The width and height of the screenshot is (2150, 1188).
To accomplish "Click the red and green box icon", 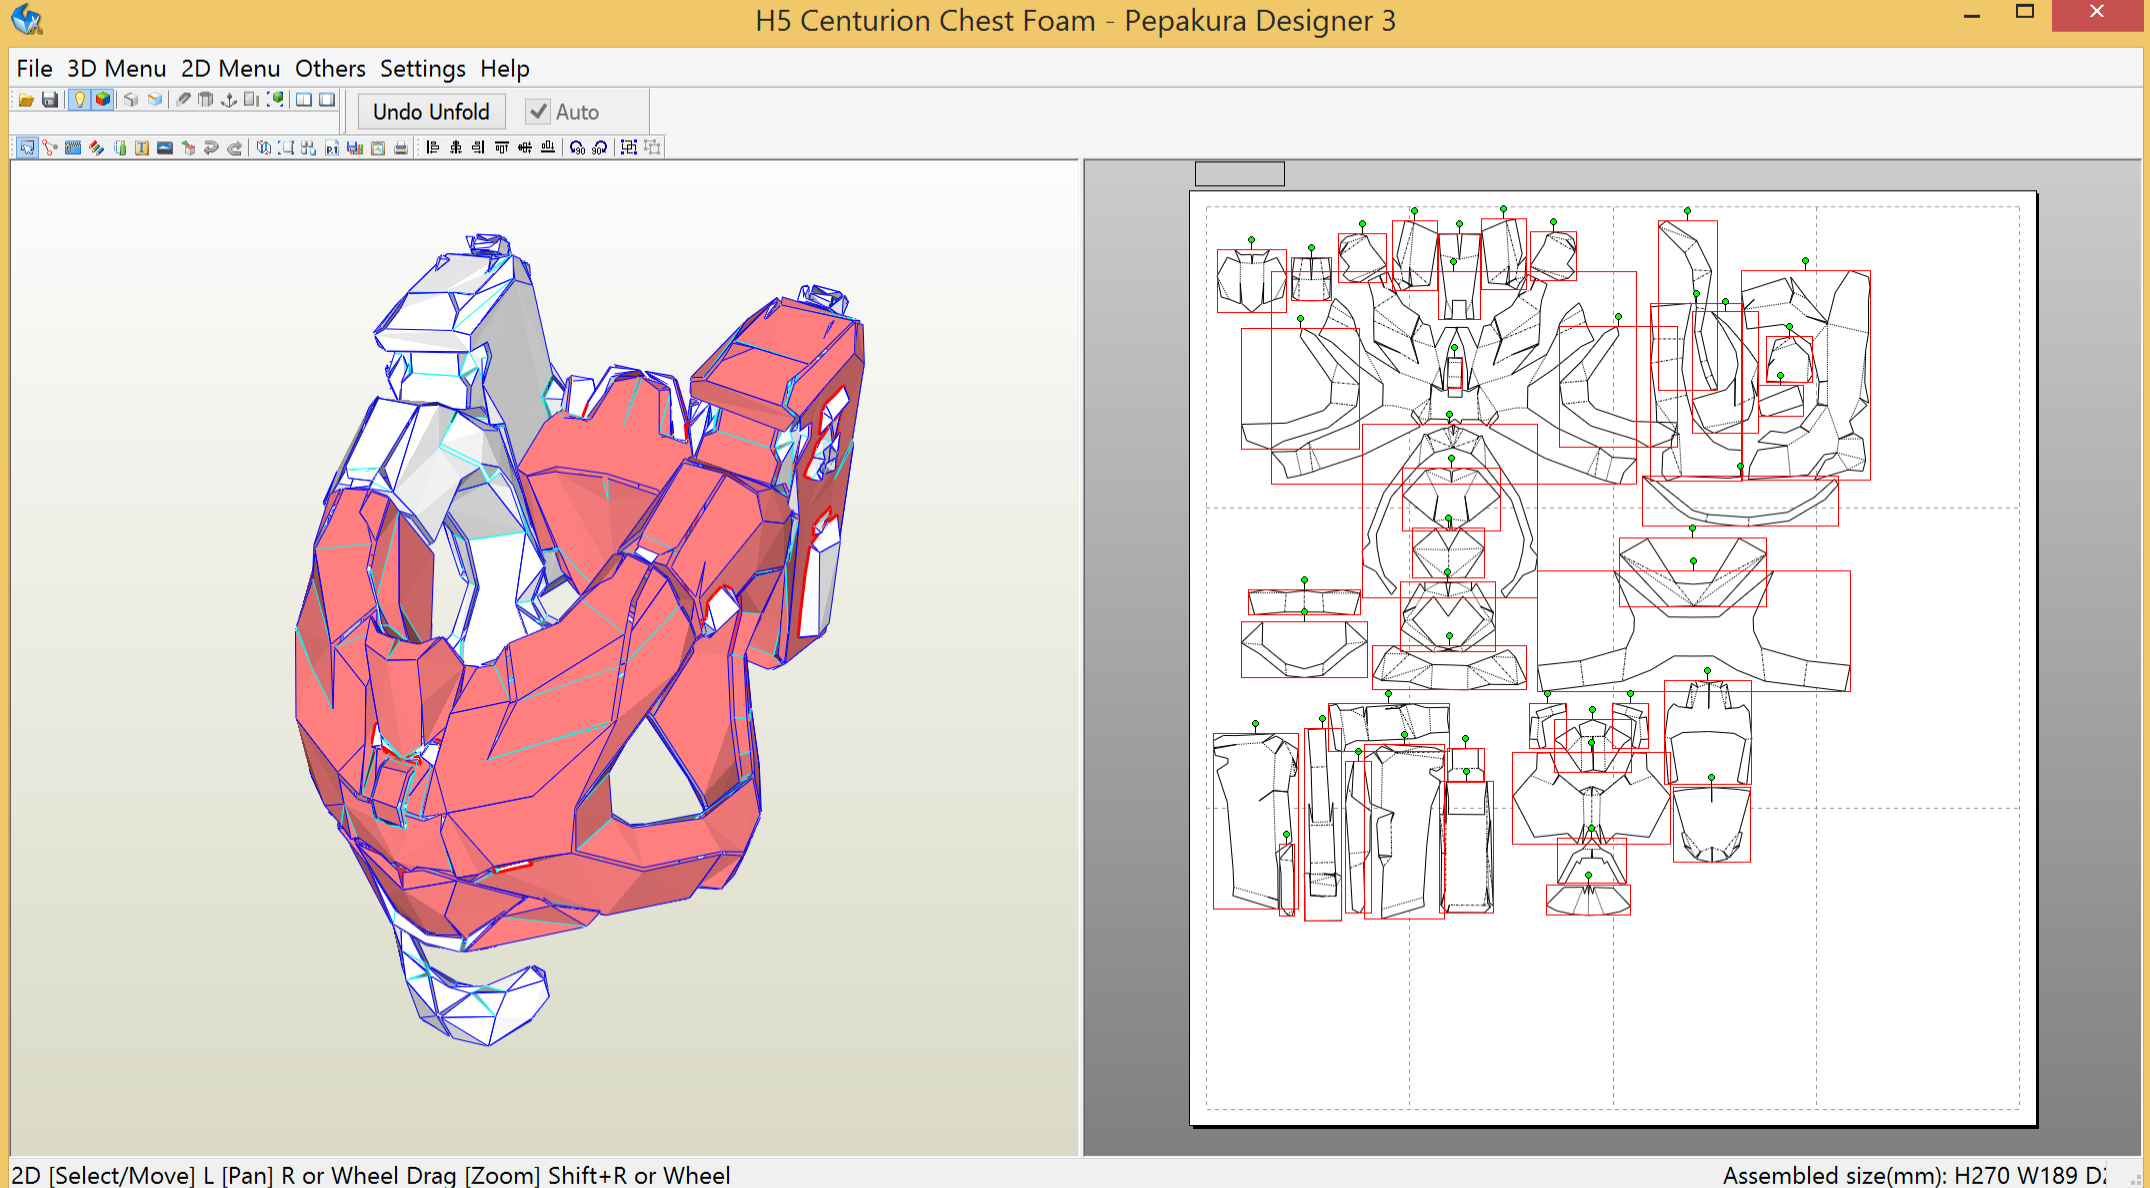I will 188,148.
